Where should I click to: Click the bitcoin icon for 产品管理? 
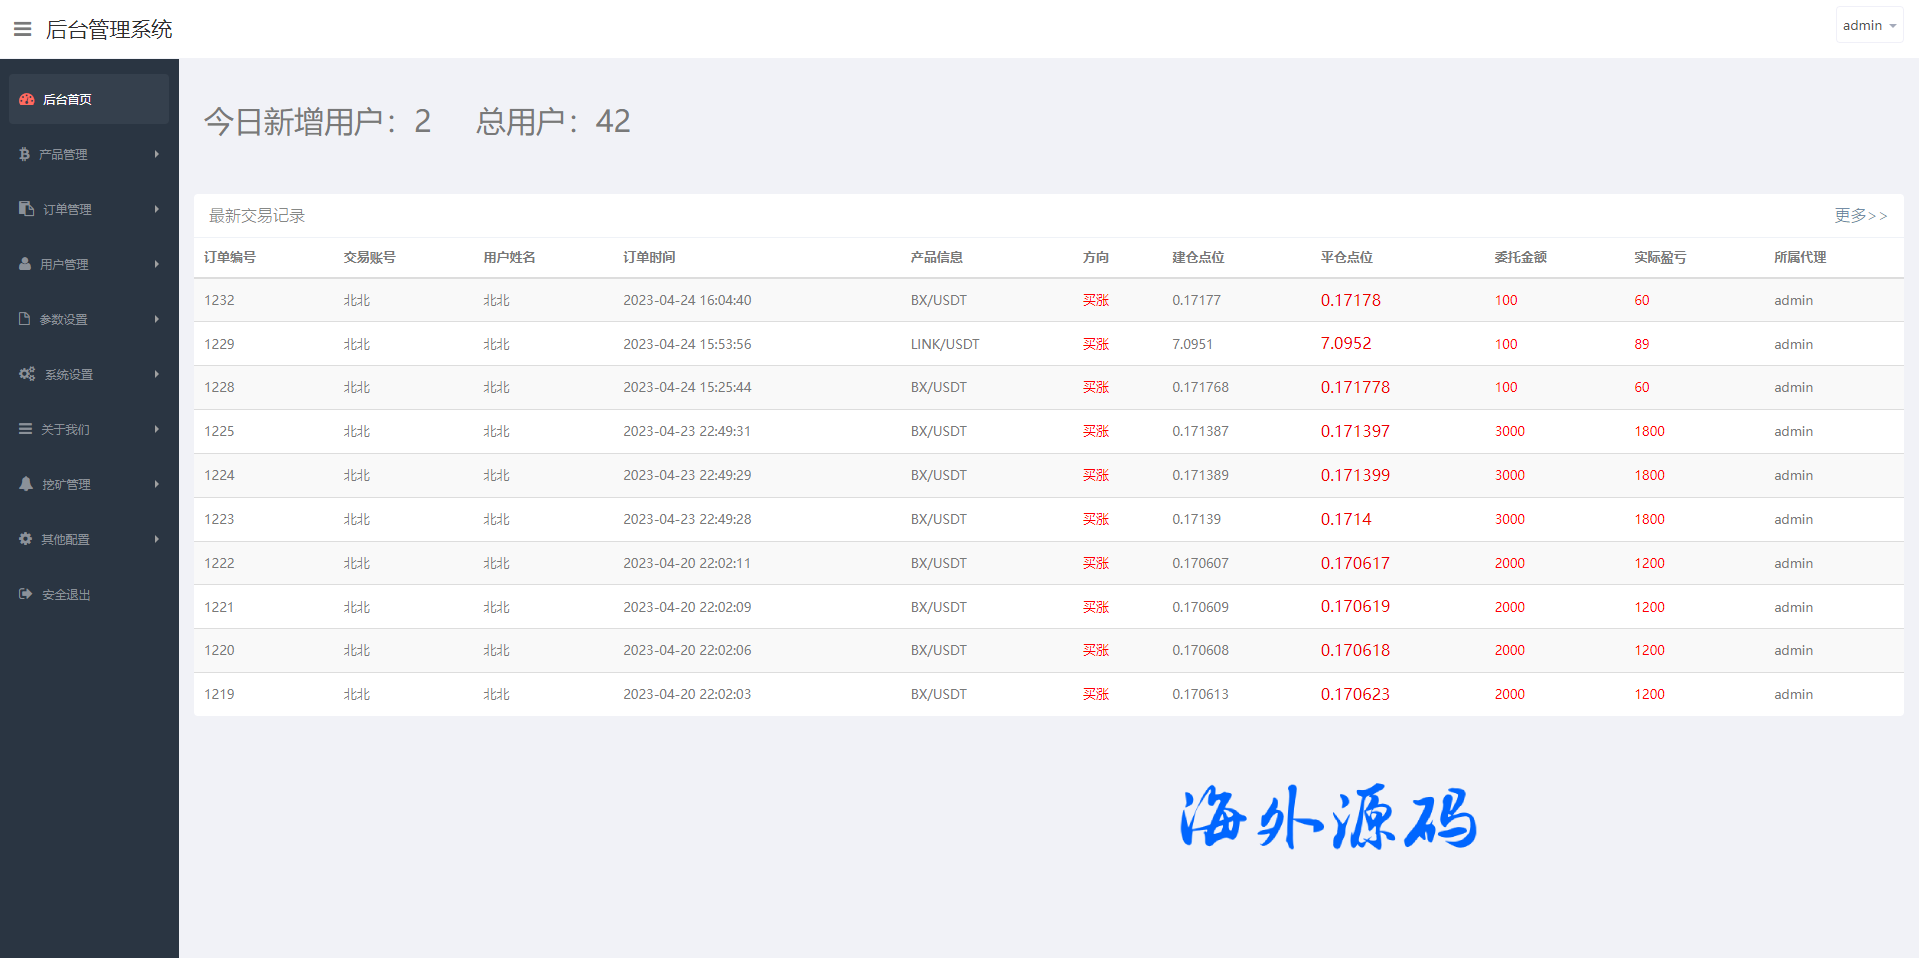tap(25, 154)
